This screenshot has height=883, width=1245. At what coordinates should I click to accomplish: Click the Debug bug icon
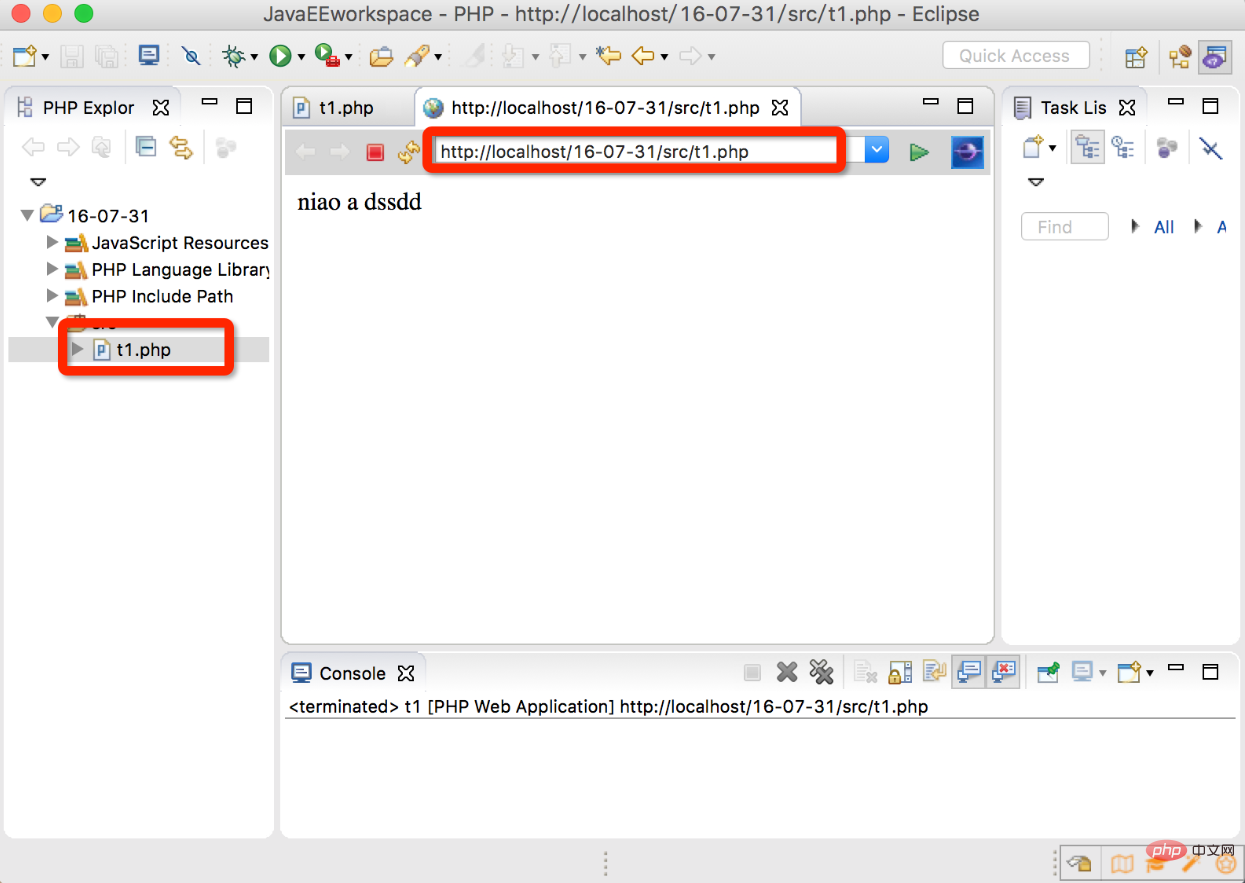234,56
